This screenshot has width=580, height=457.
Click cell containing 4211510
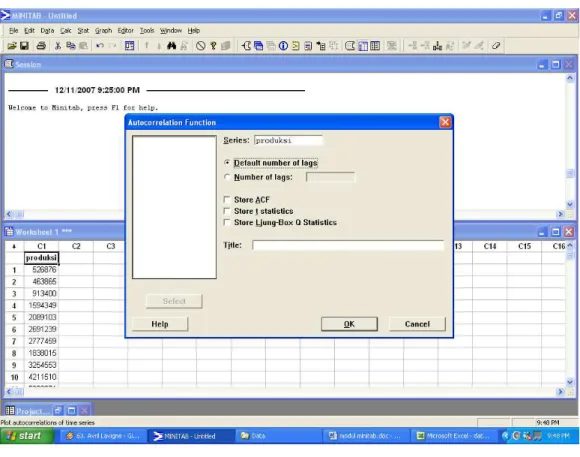point(41,377)
